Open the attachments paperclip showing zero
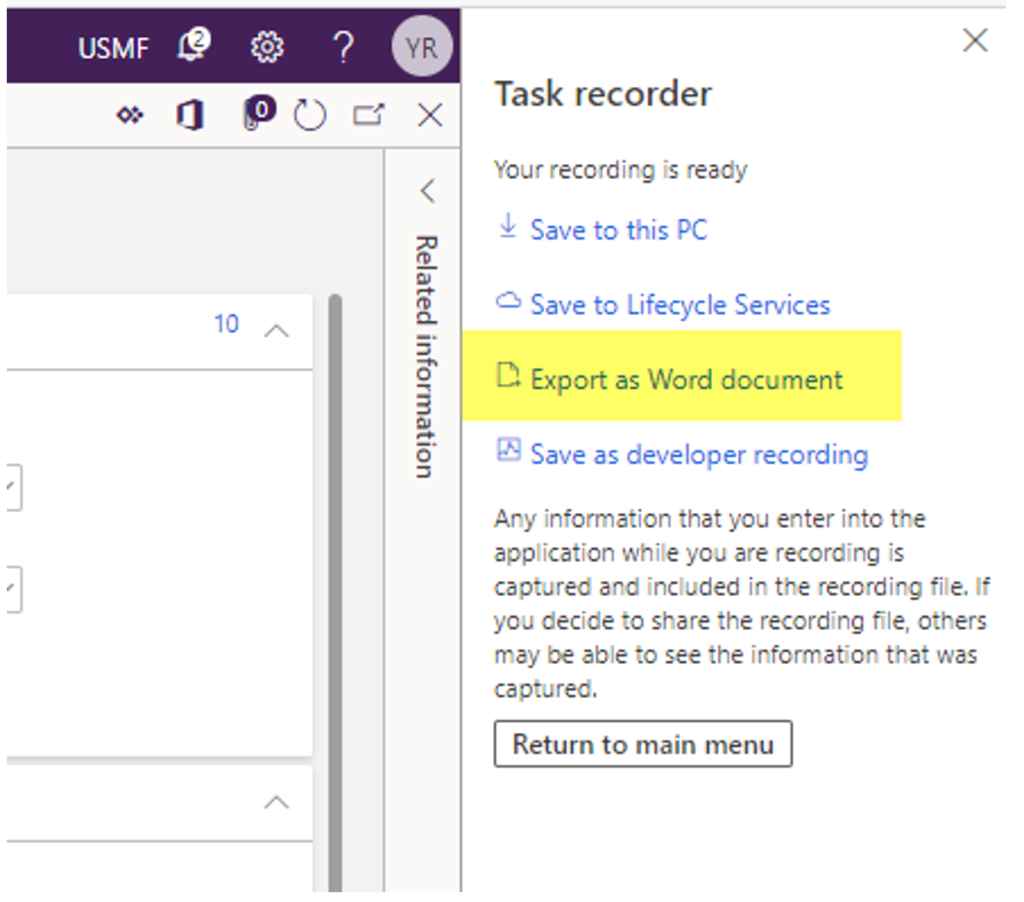The height and width of the screenshot is (902, 1024). (x=258, y=114)
